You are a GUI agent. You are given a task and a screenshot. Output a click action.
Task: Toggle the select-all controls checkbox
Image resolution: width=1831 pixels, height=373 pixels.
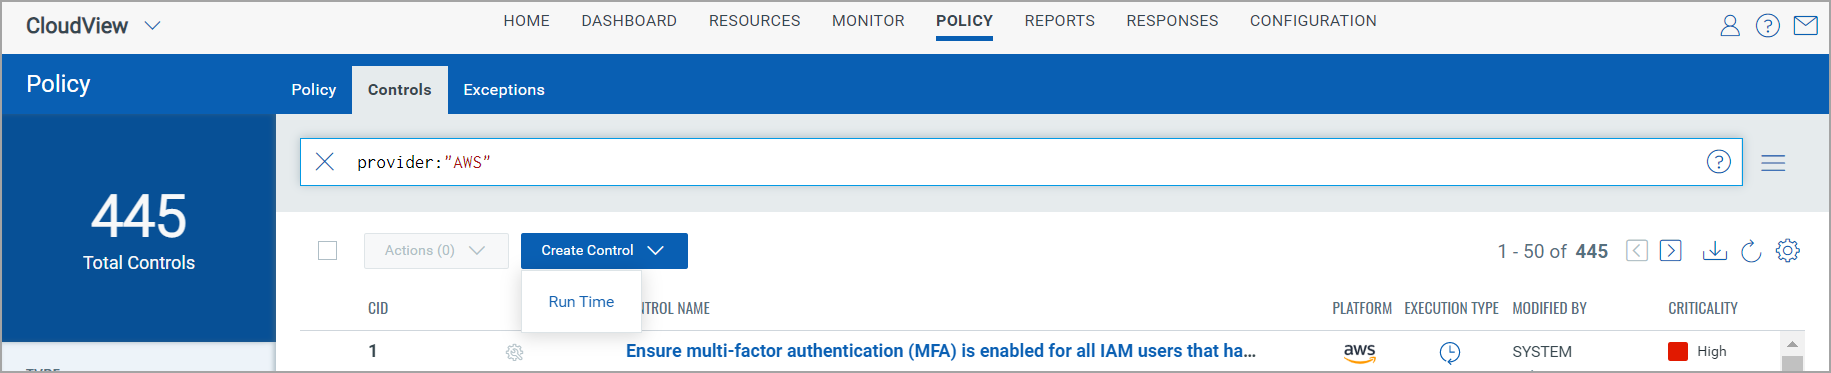[x=327, y=251]
